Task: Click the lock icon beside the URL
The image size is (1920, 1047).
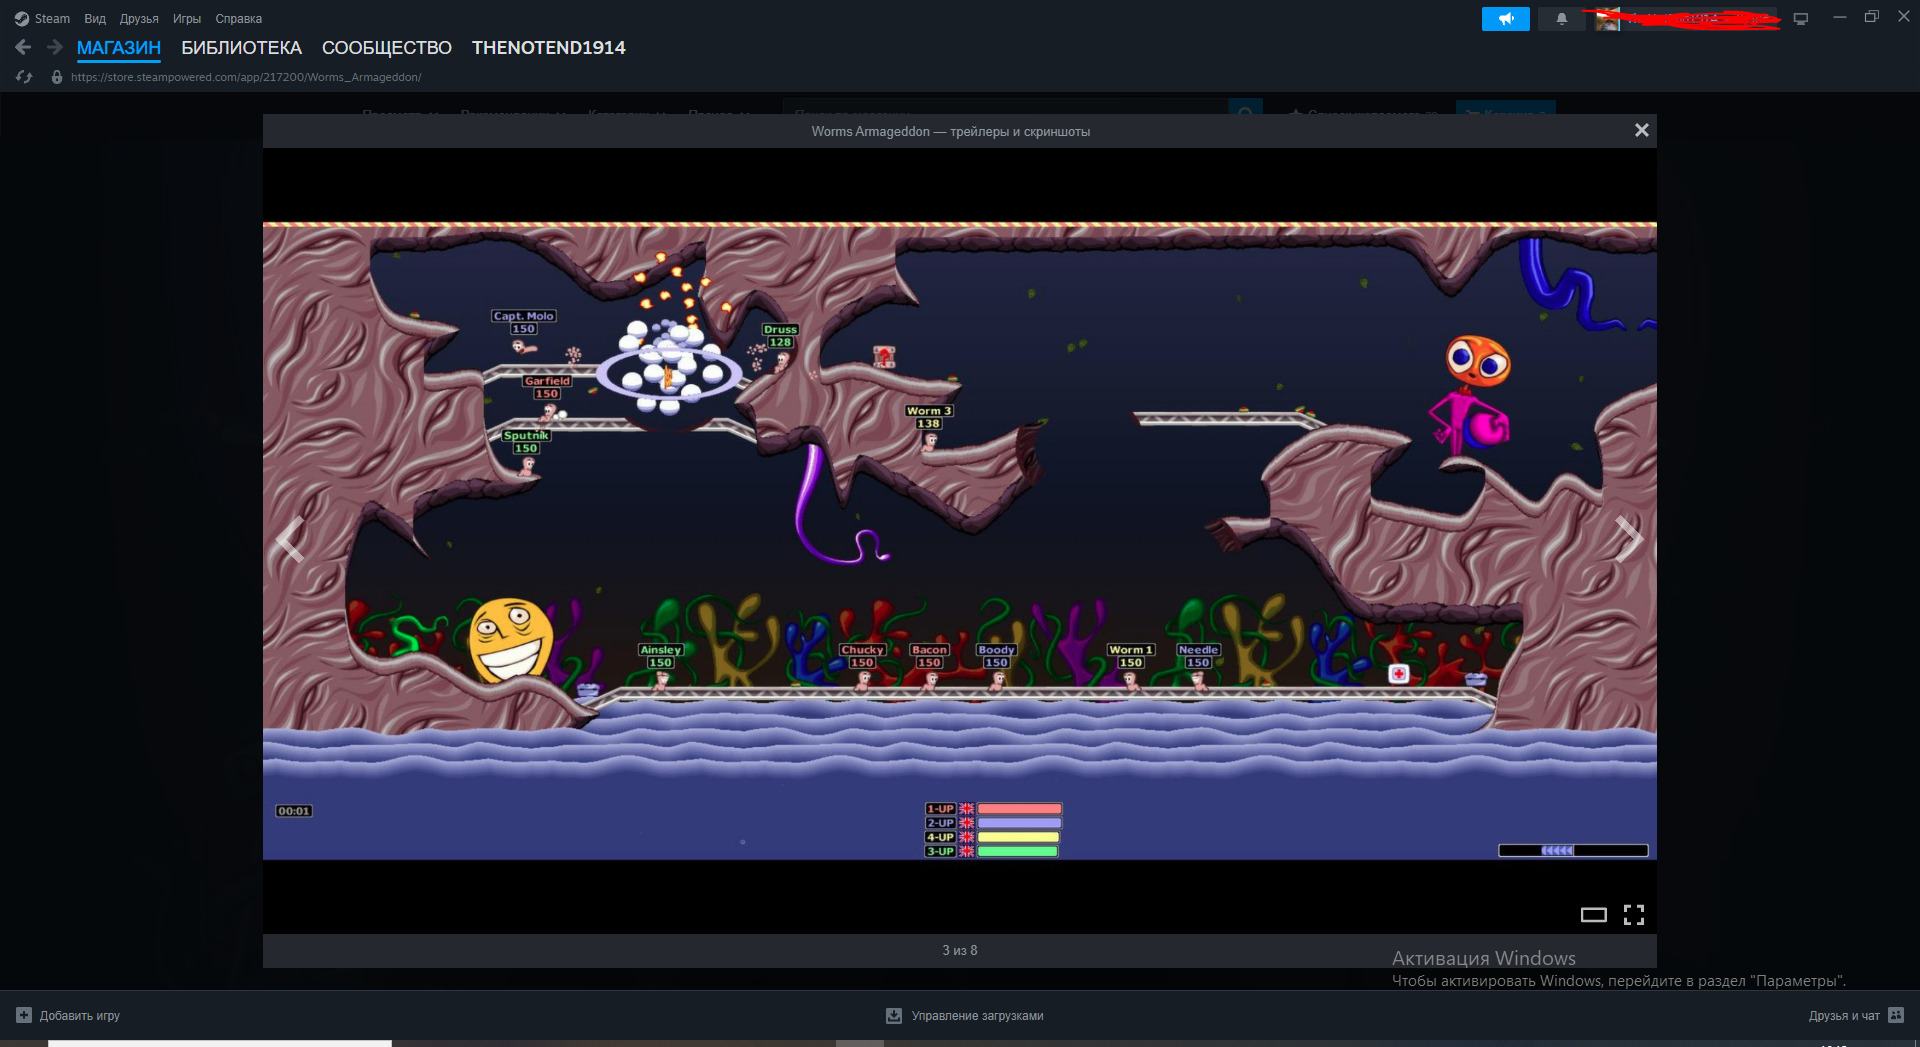Action: pyautogui.click(x=57, y=77)
